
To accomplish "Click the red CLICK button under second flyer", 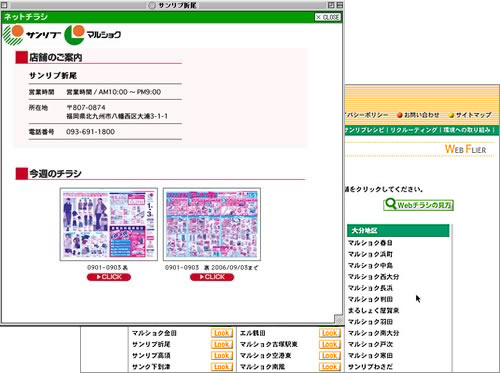I will click(x=212, y=277).
